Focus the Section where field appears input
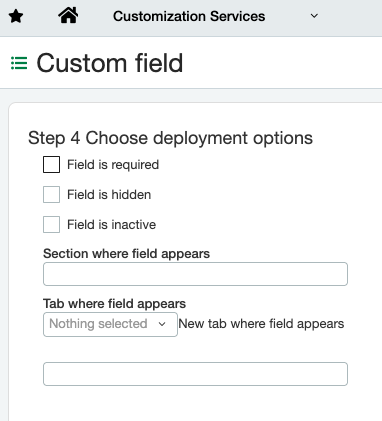The height and width of the screenshot is (421, 382). click(195, 274)
